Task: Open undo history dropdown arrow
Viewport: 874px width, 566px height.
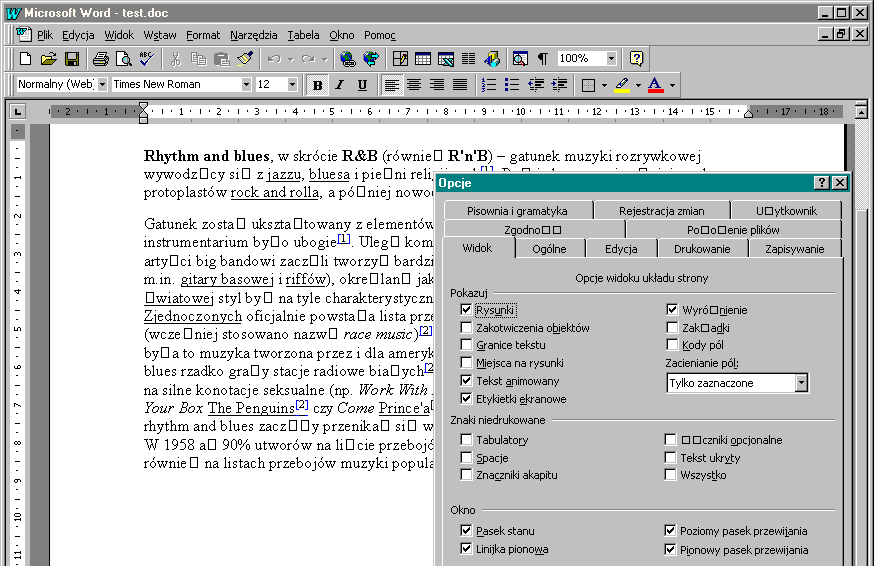Action: click(290, 59)
